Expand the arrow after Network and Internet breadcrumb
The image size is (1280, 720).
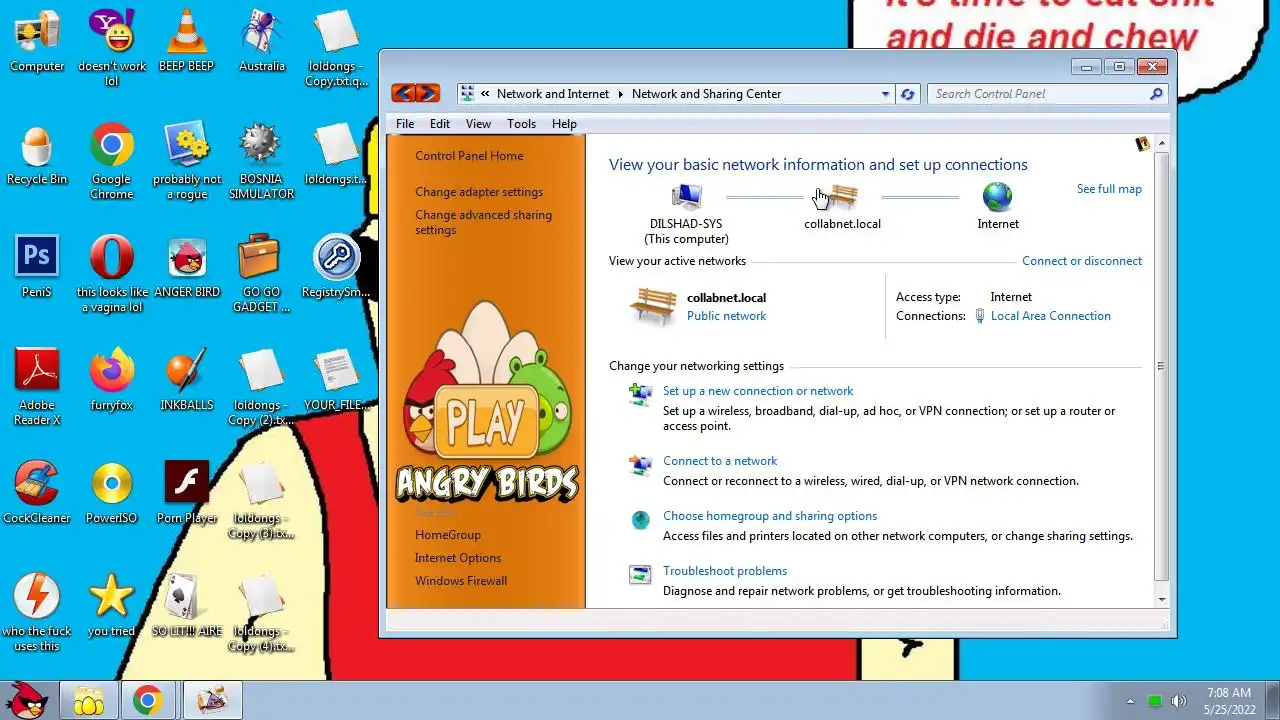coord(620,94)
